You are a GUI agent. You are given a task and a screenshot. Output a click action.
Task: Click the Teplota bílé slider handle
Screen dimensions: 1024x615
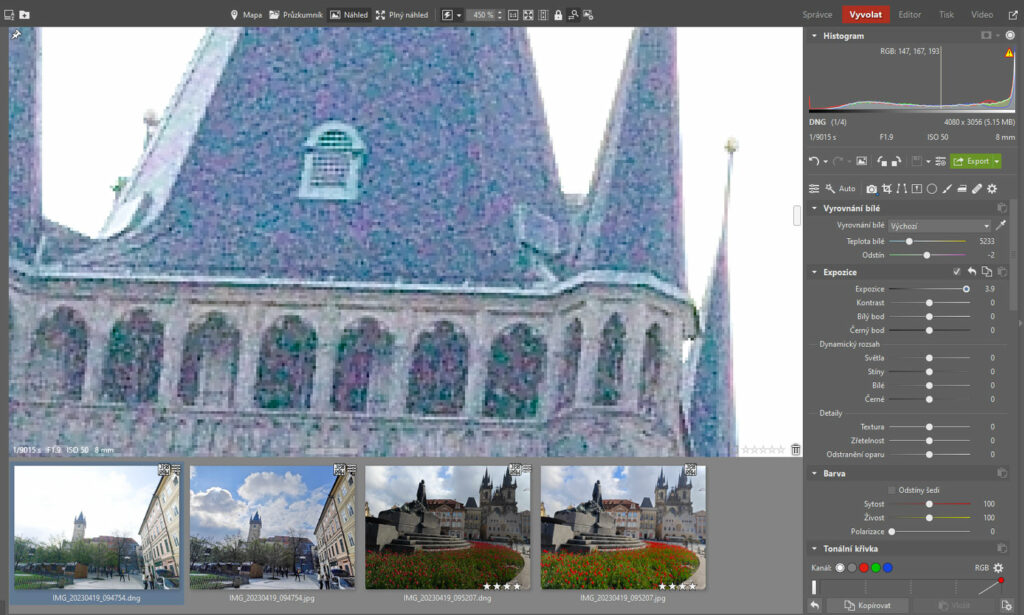click(x=909, y=241)
